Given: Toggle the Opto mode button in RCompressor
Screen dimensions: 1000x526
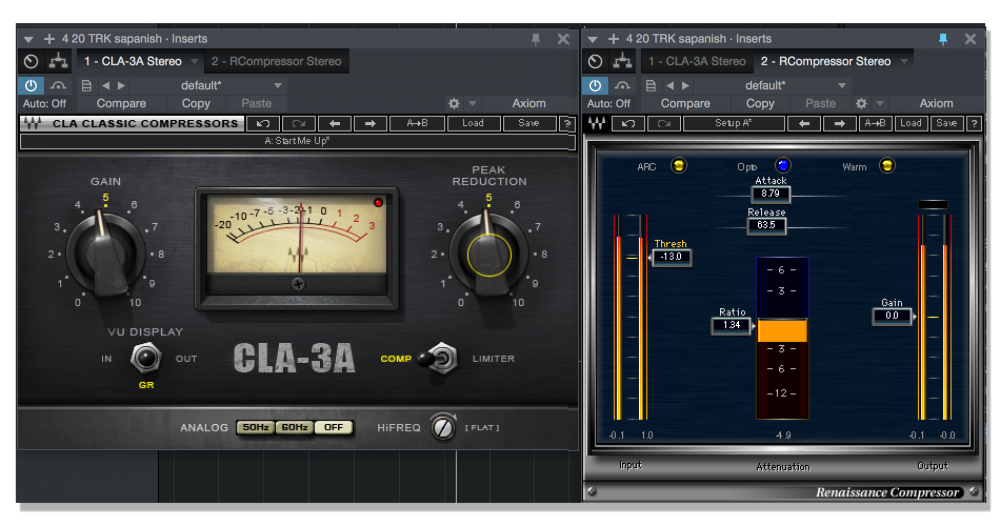Looking at the screenshot, I should (x=783, y=166).
